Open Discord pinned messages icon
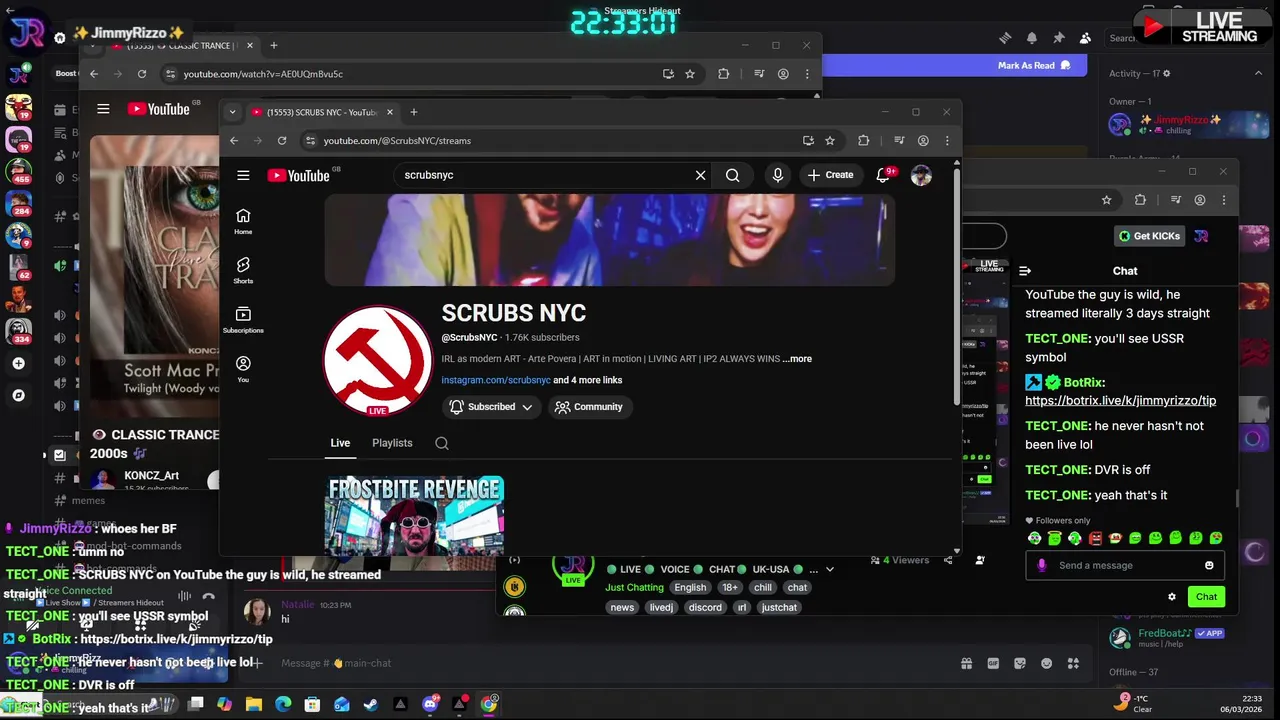This screenshot has height=720, width=1280. pos(1059,38)
